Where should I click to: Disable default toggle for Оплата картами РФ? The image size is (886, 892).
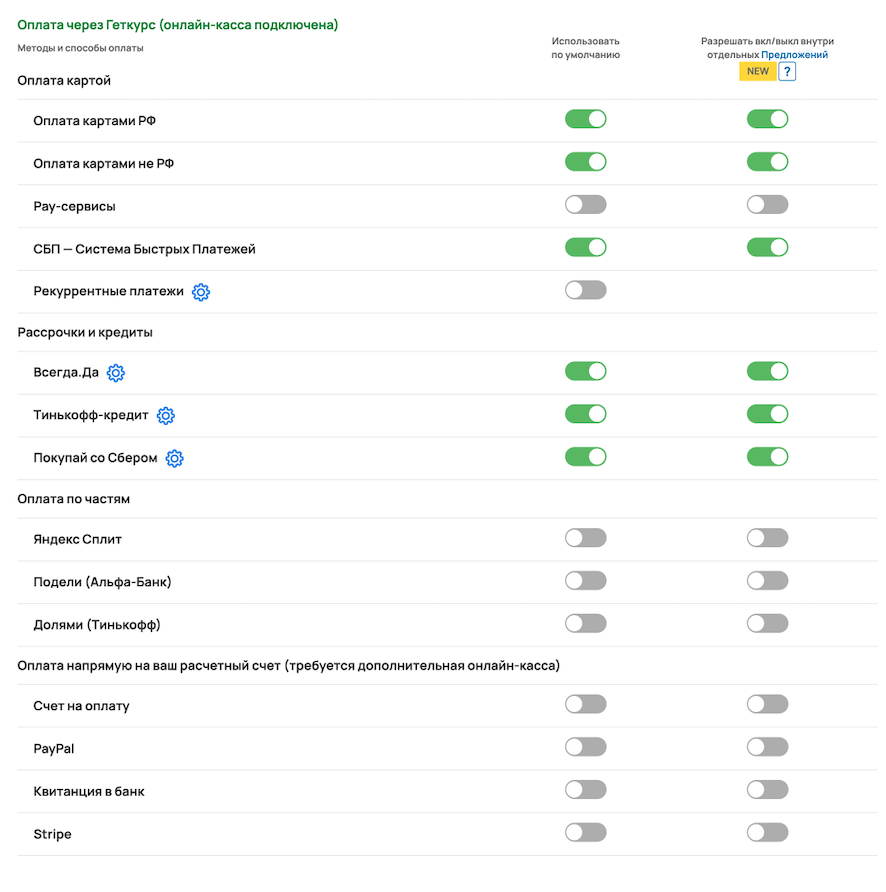tap(585, 120)
